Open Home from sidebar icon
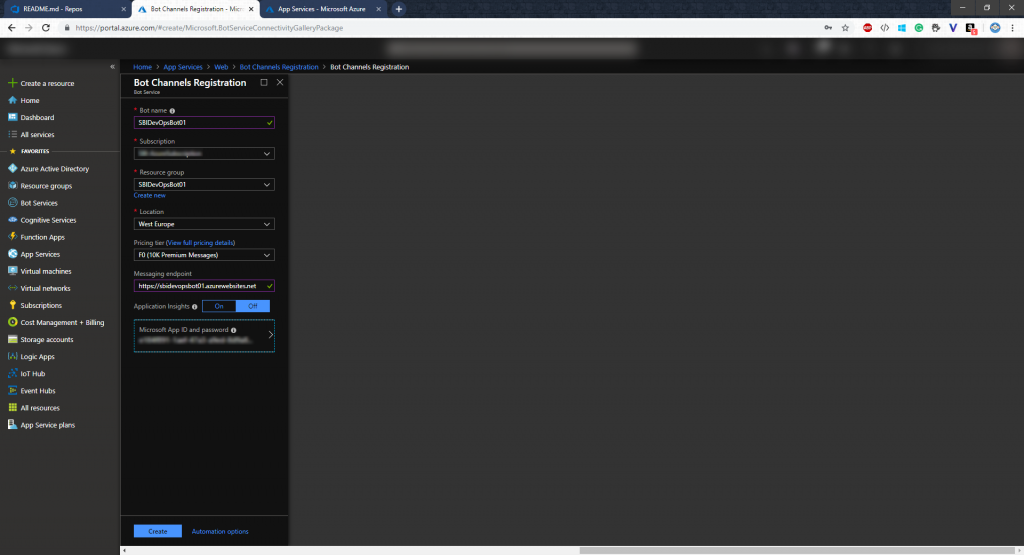1024x555 pixels. [12, 100]
